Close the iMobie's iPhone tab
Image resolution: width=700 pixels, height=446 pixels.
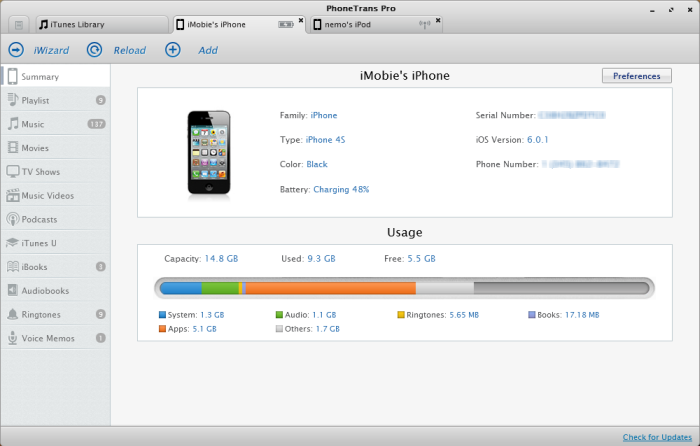[301, 21]
